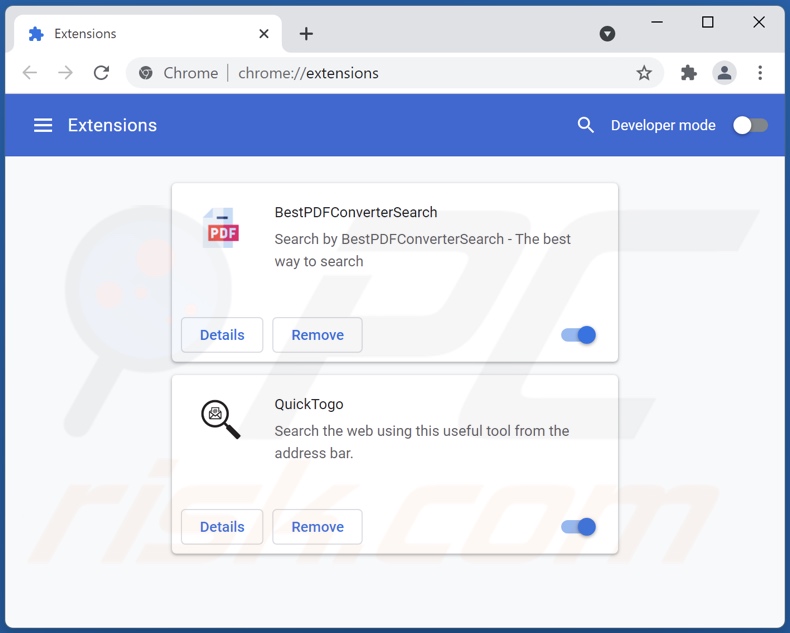Open the Chrome three-dot menu

point(760,73)
